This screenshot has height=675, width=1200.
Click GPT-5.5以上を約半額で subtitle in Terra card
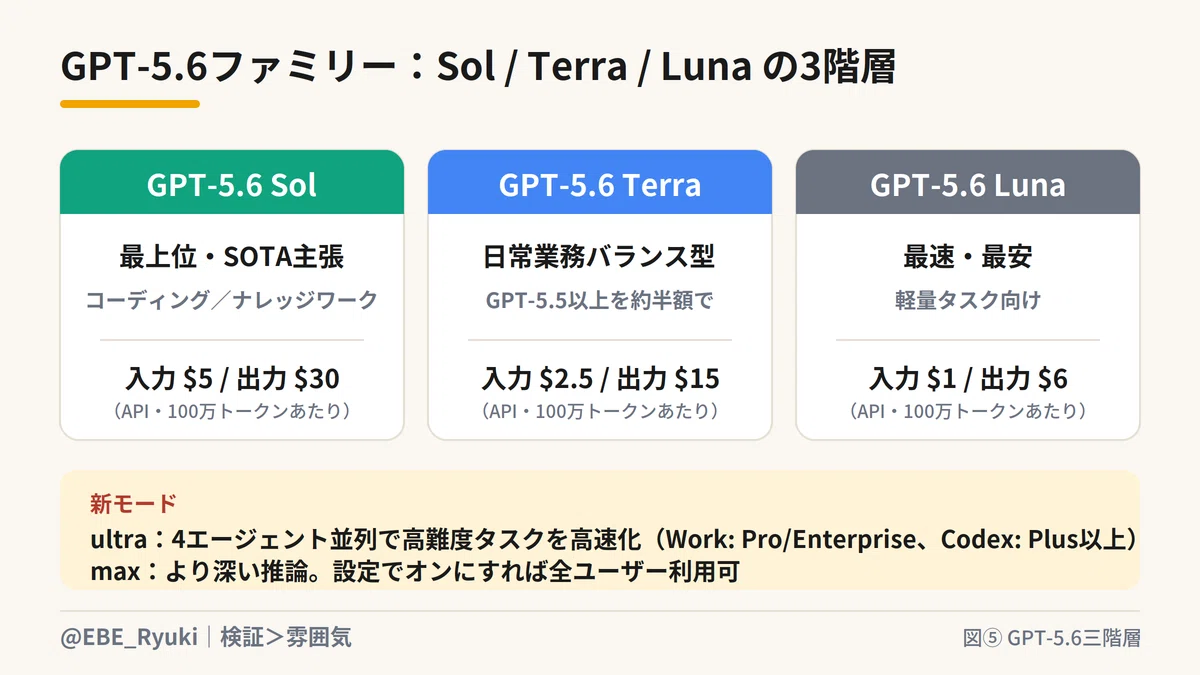[600, 300]
